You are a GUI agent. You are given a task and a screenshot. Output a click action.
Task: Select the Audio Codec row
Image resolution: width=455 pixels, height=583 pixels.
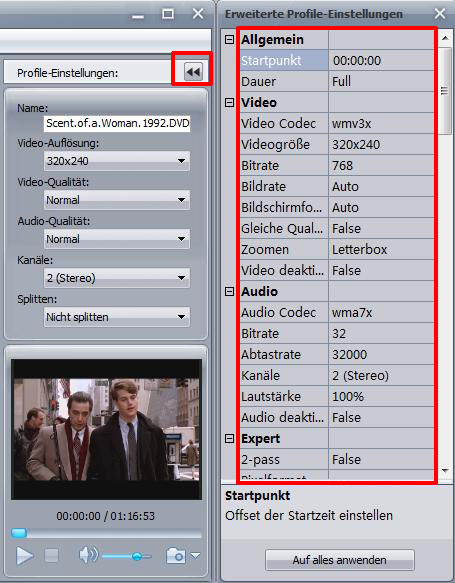point(337,312)
